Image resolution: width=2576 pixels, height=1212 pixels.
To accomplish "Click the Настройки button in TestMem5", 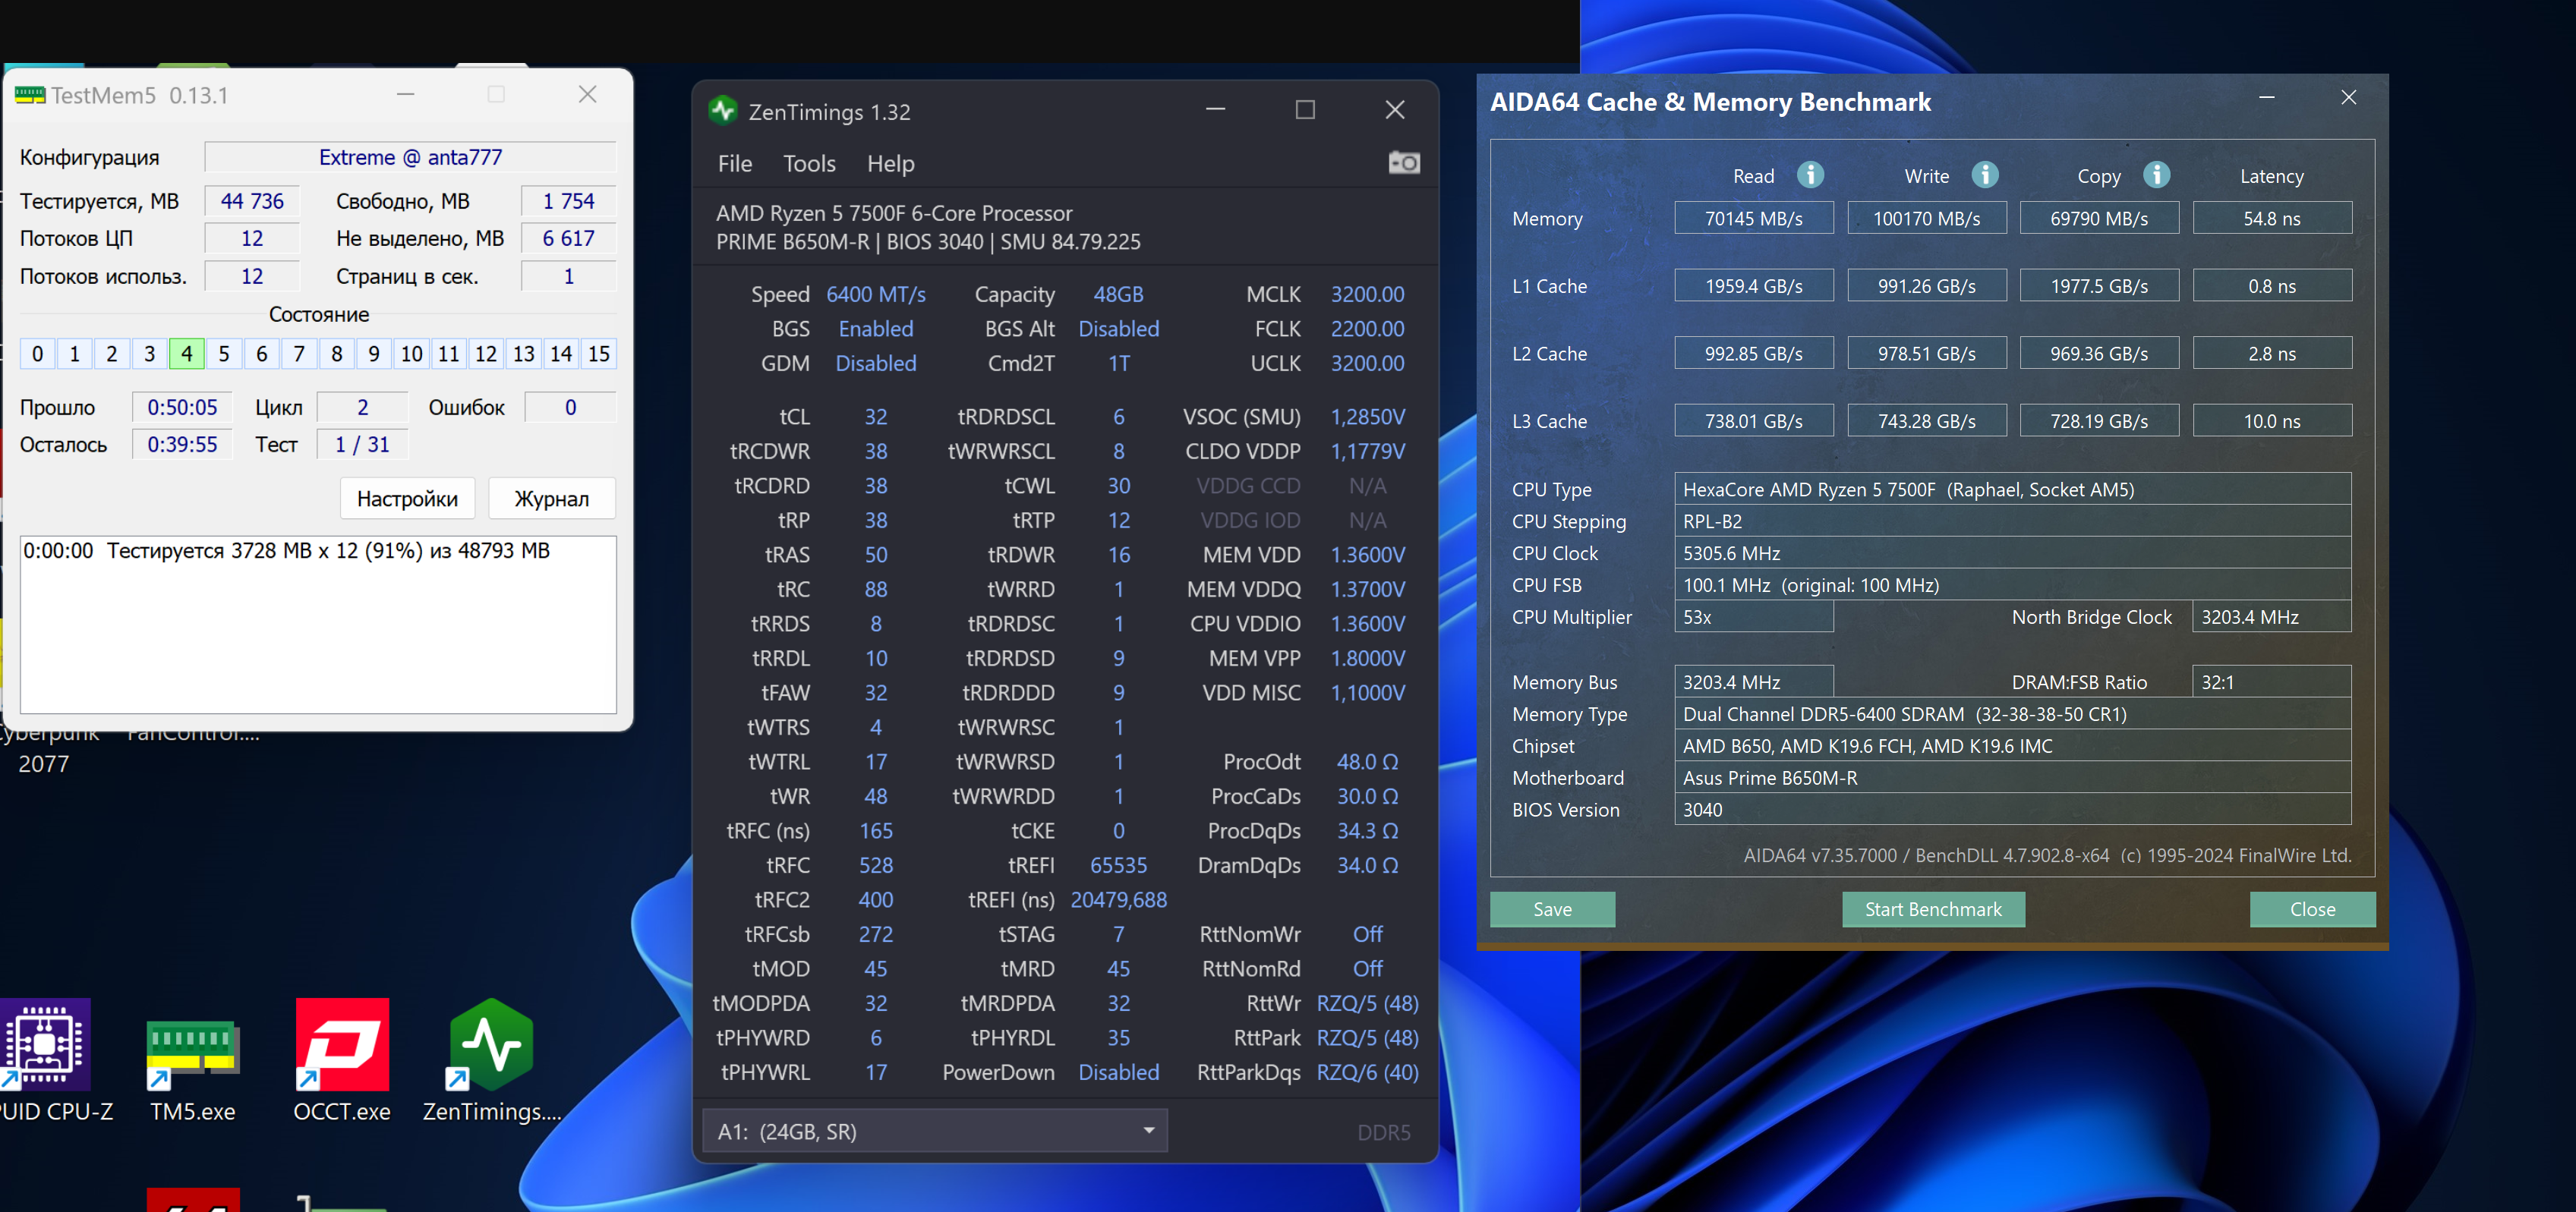I will [x=407, y=498].
